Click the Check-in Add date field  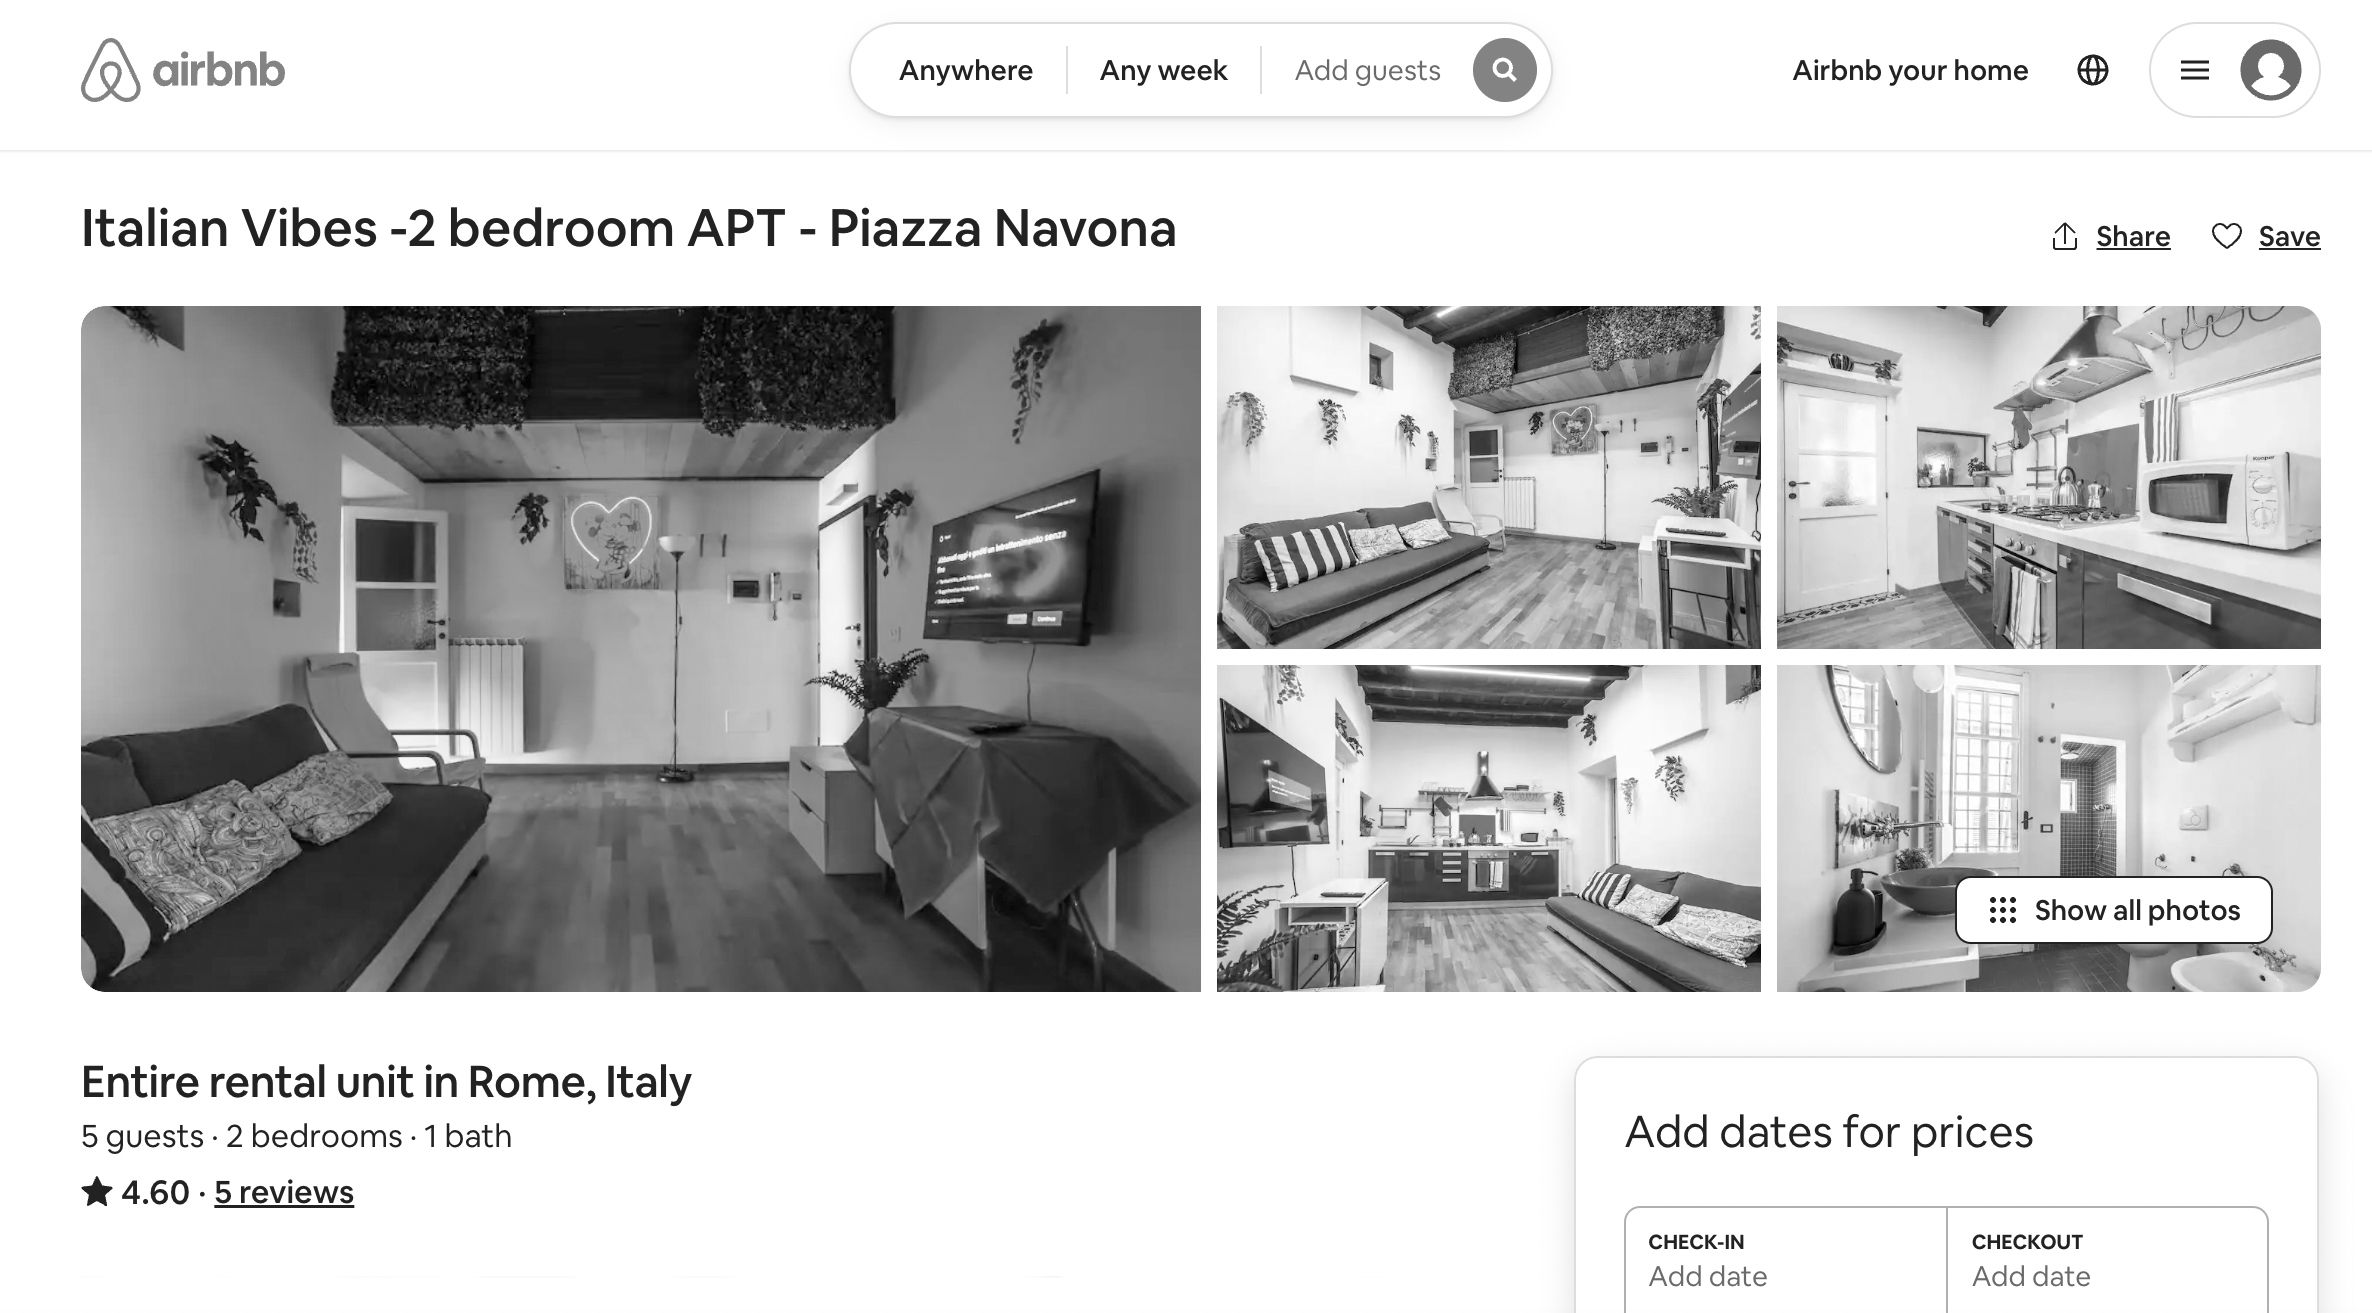pyautogui.click(x=1786, y=1260)
